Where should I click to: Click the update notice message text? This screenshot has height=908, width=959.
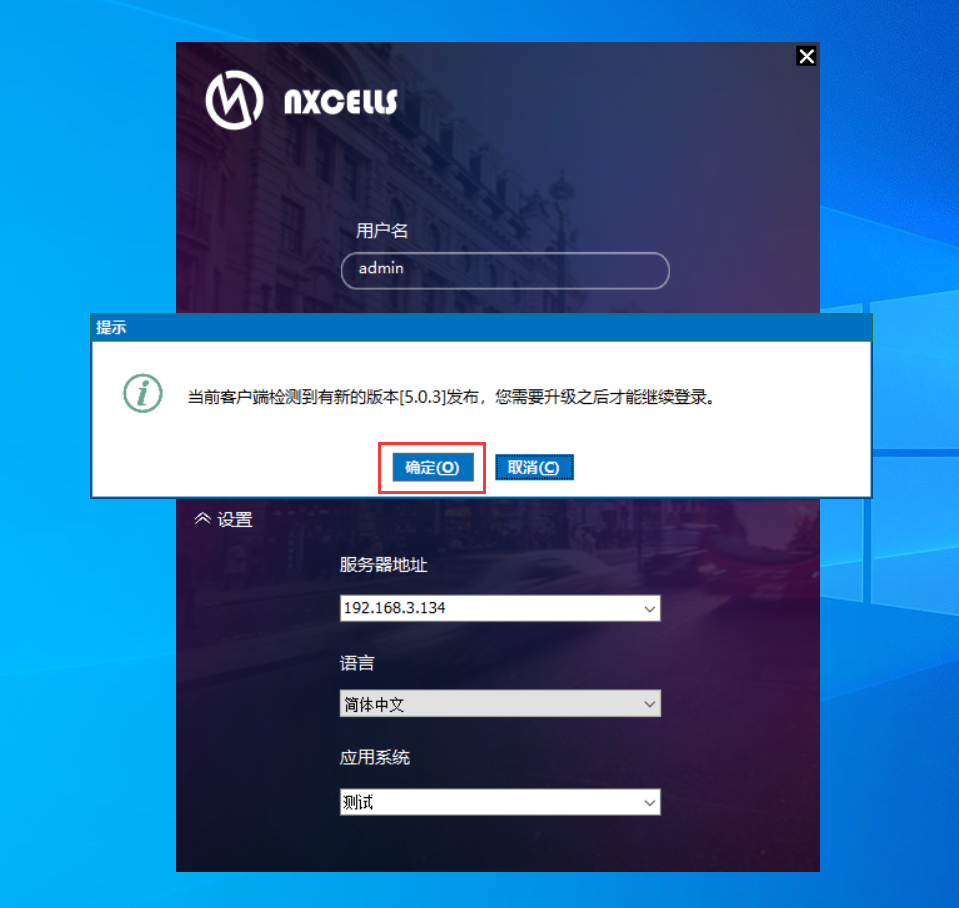pos(451,397)
